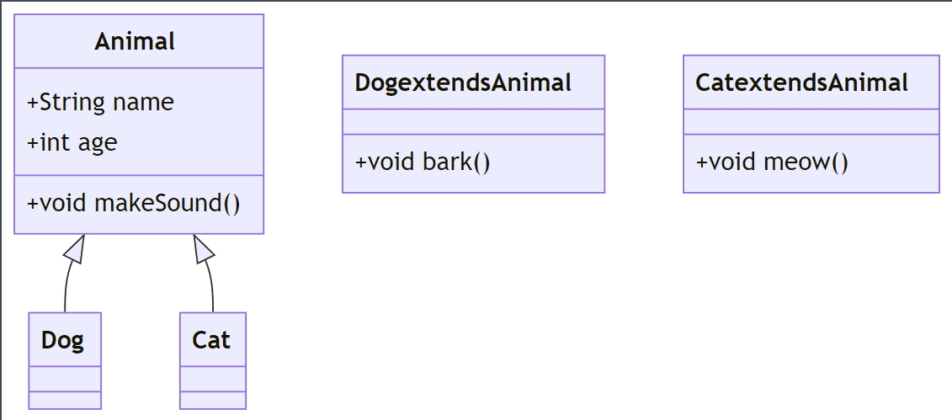The image size is (952, 420).
Task: Click the empty methods compartment of Dog
Action: pyautogui.click(x=65, y=400)
